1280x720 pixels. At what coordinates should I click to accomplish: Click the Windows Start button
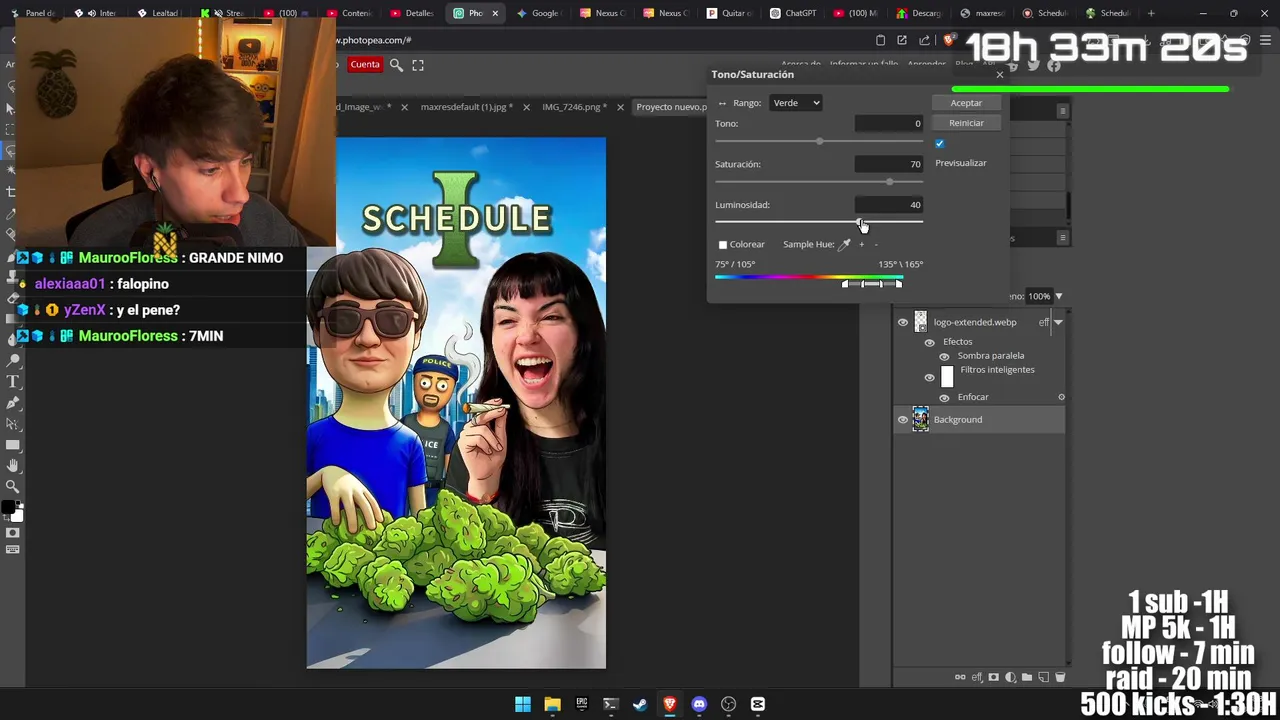tap(523, 704)
